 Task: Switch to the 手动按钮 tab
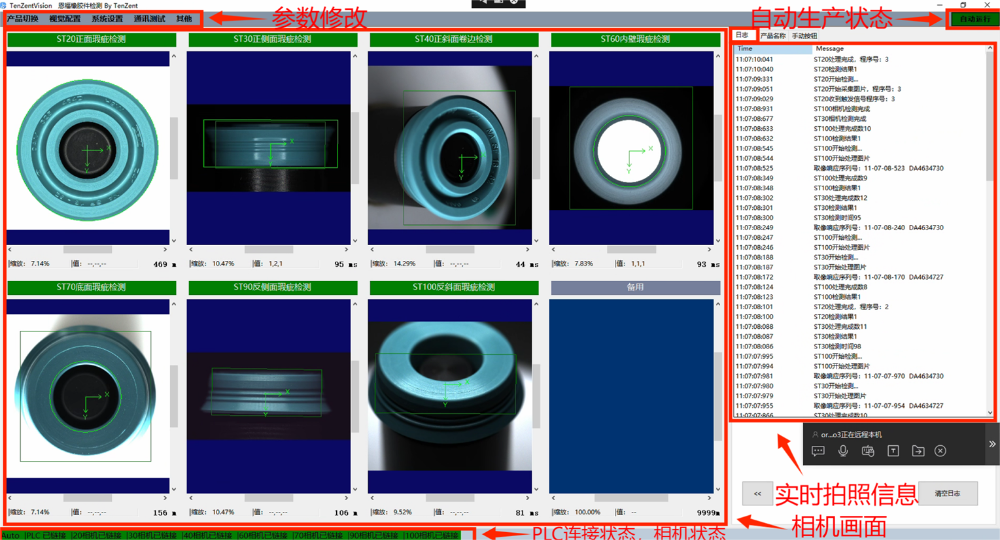(804, 36)
